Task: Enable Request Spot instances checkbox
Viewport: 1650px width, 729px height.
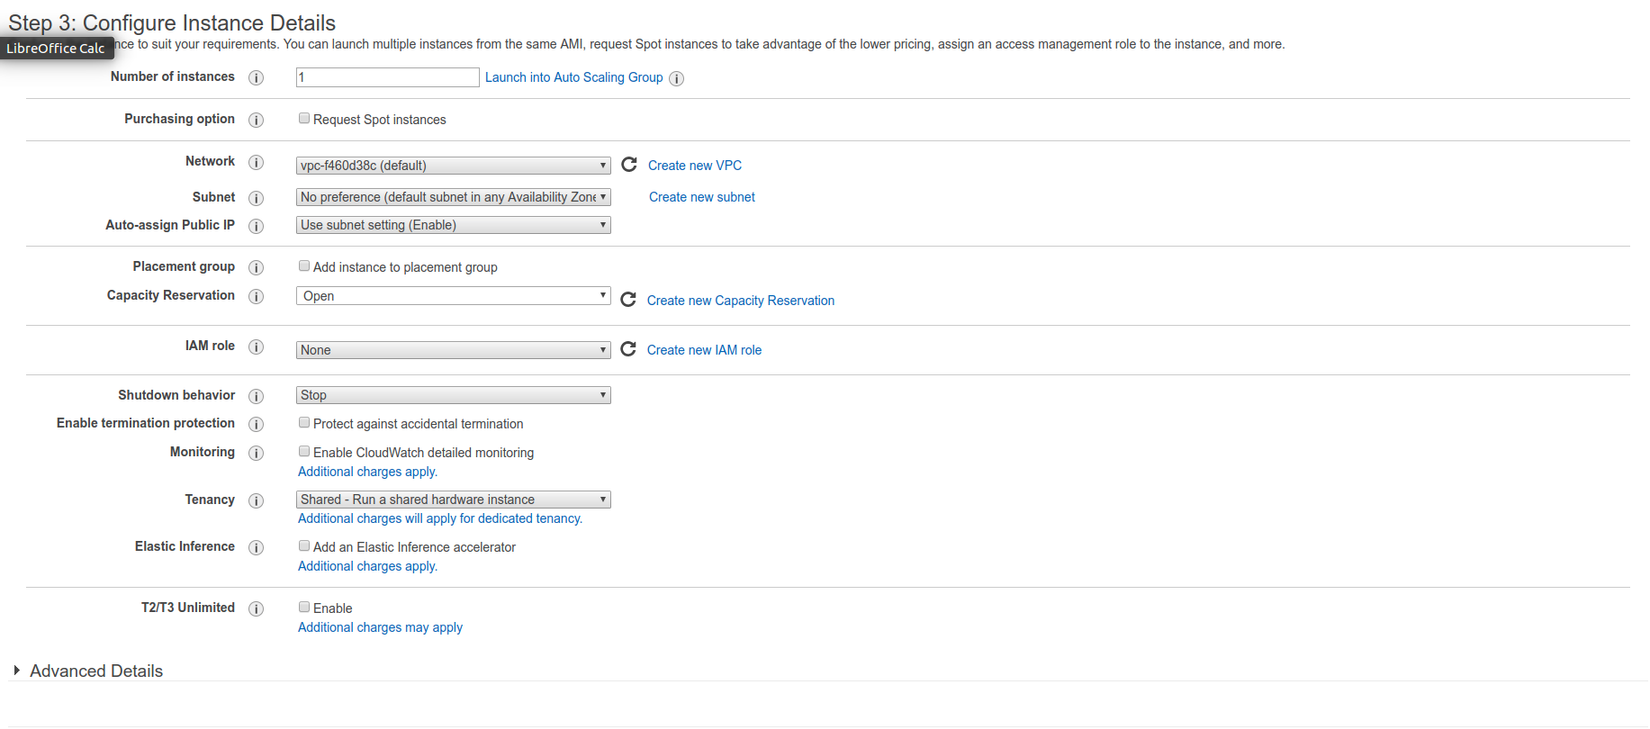Action: 304,119
